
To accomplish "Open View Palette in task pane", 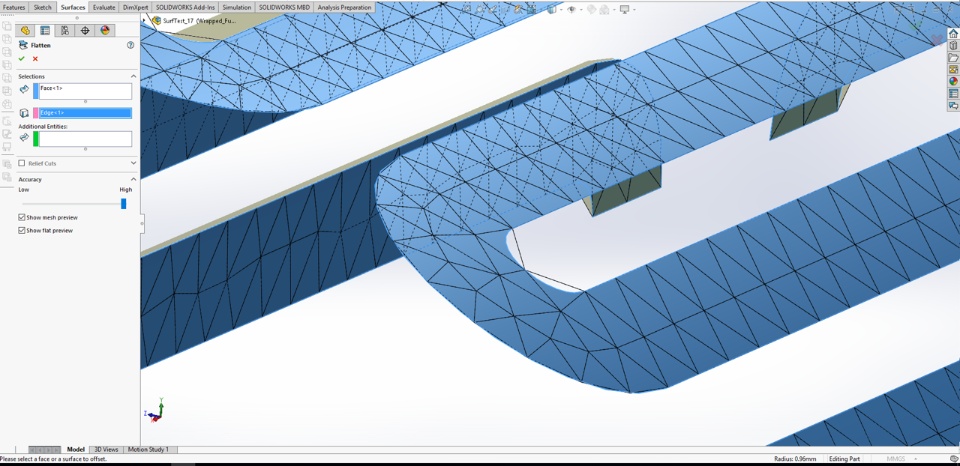I will click(x=953, y=69).
